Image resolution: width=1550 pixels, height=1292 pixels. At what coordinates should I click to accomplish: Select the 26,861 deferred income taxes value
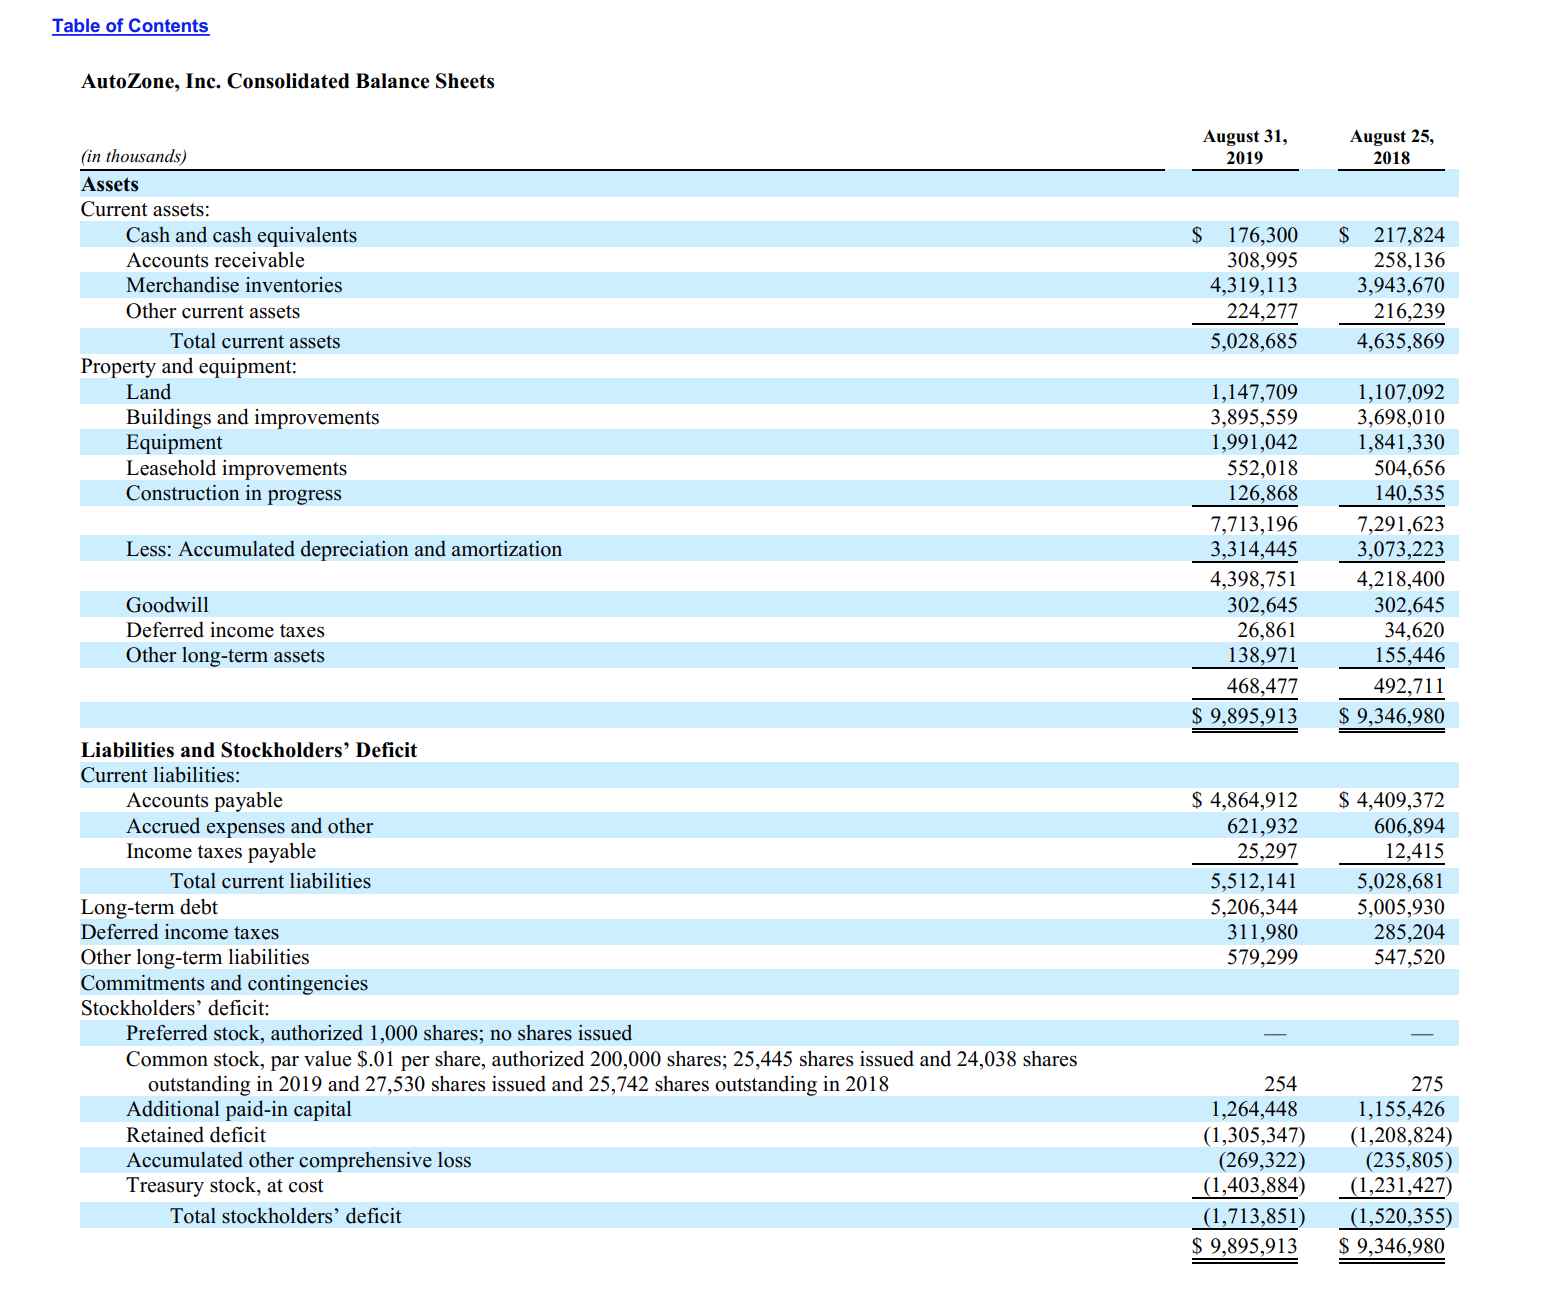pyautogui.click(x=1267, y=630)
